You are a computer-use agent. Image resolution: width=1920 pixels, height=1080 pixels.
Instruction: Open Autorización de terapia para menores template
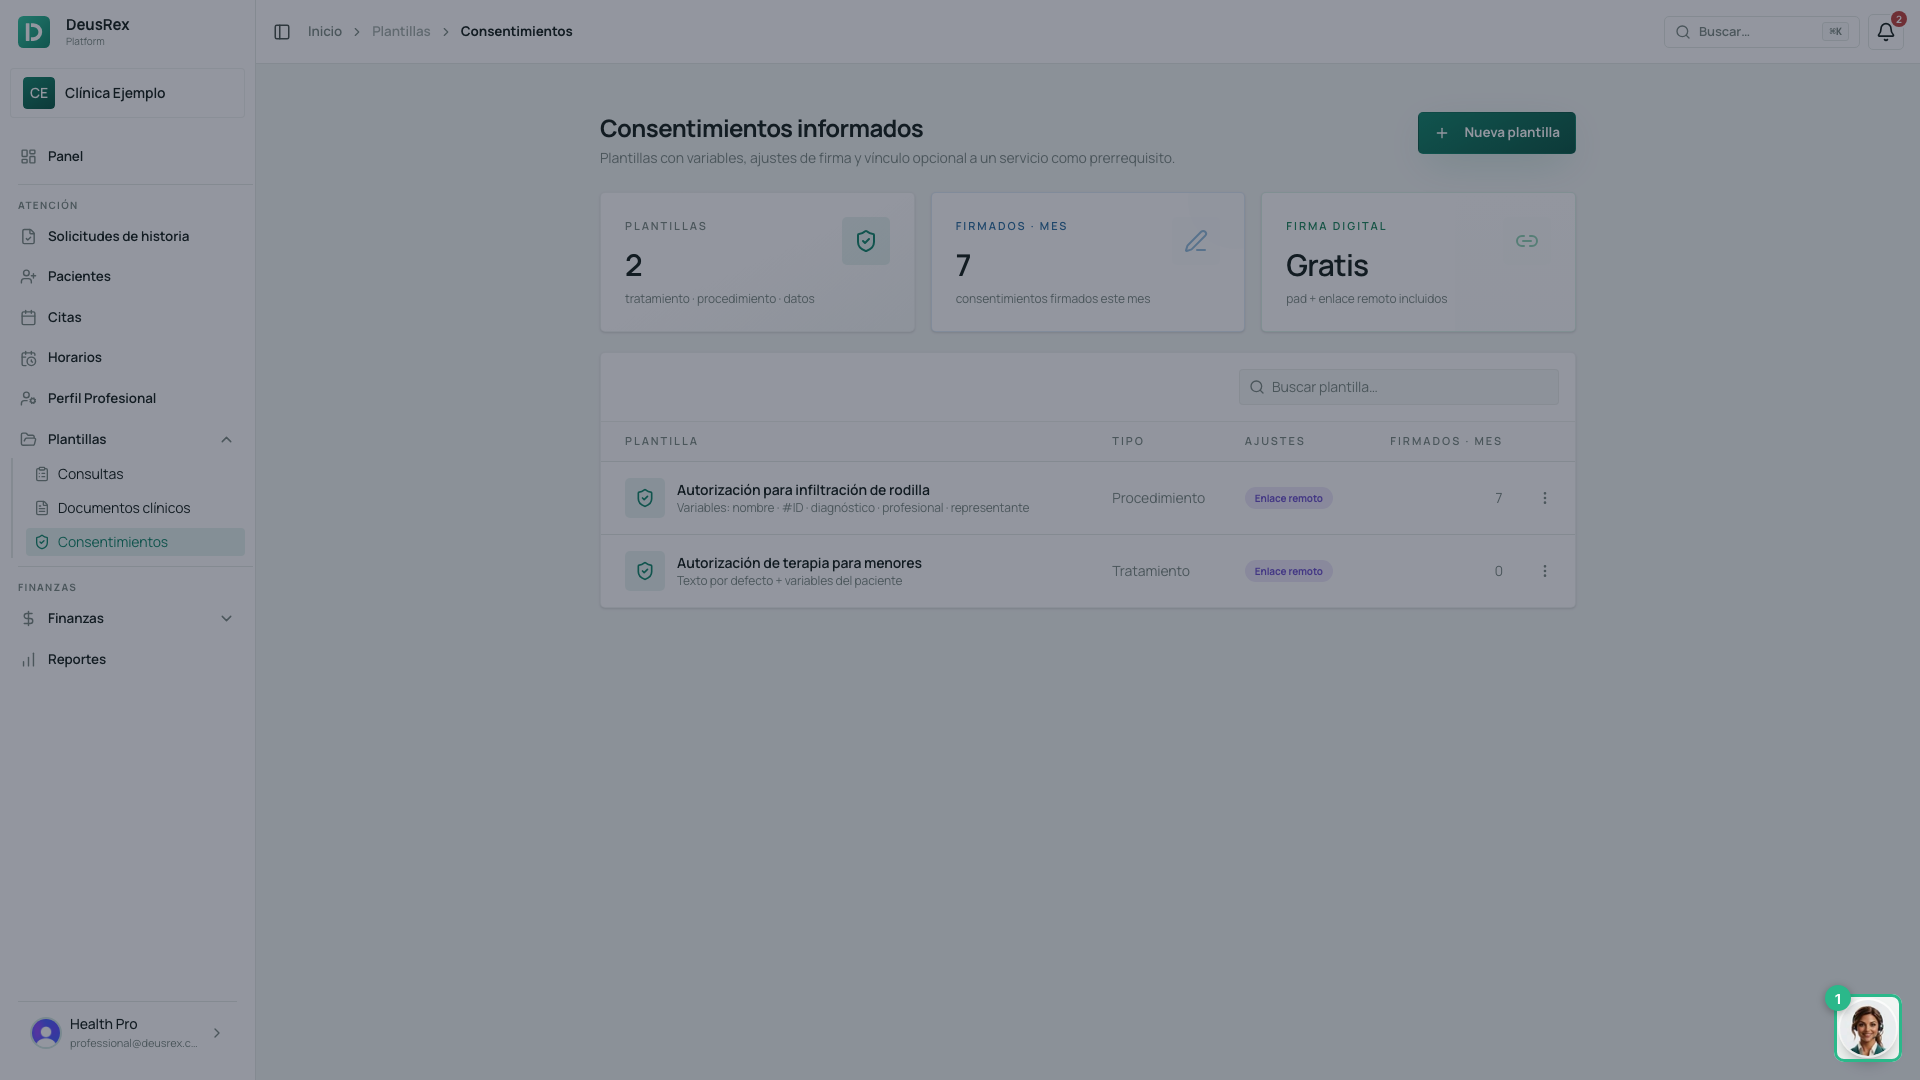[799, 563]
